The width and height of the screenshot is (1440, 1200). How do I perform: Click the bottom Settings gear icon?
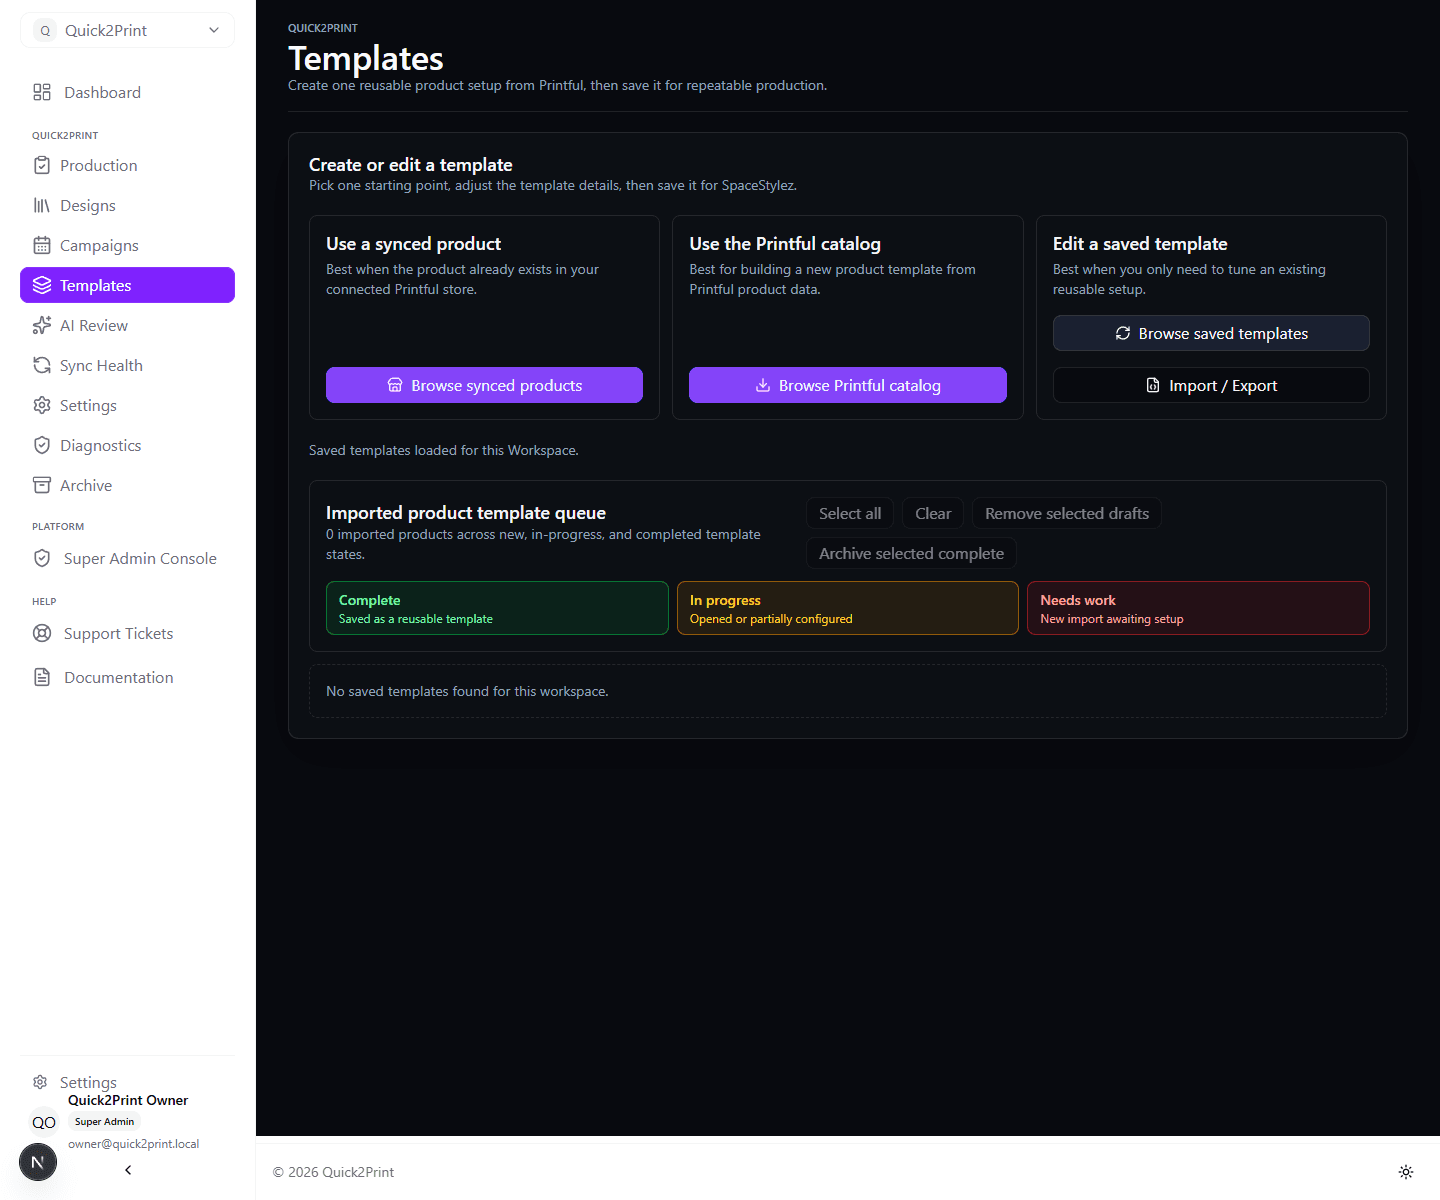click(40, 1082)
